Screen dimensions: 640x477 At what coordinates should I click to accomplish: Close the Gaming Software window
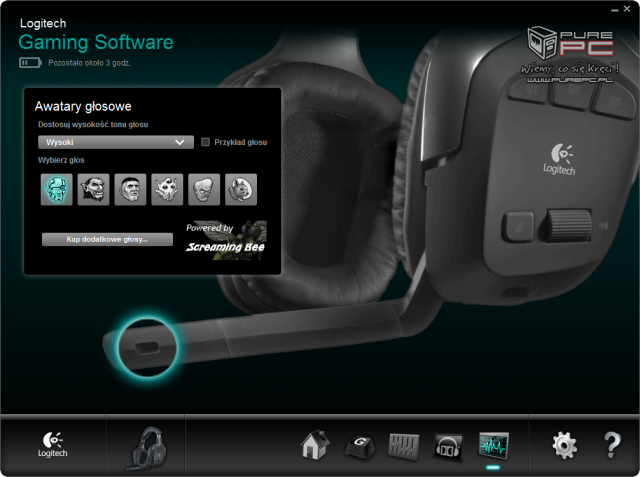point(627,9)
